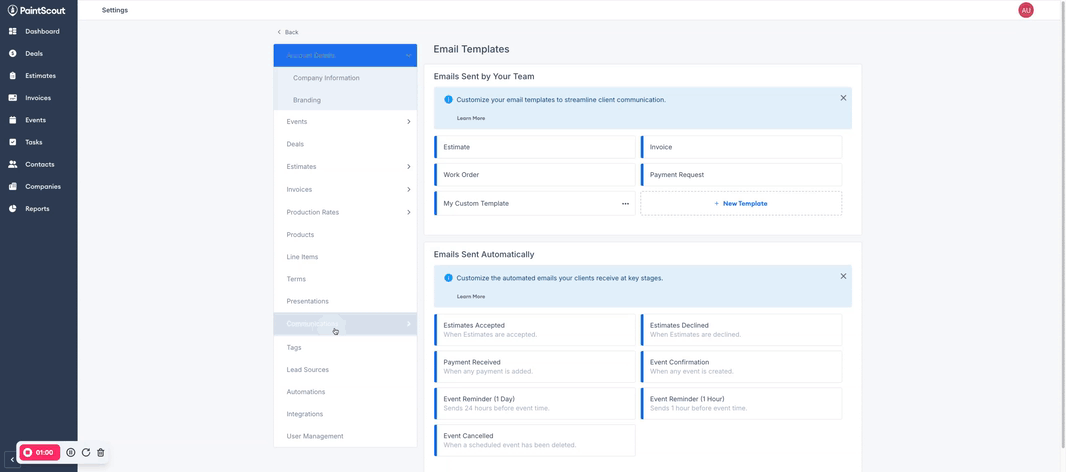Open the Payment Request email template
This screenshot has height=472, width=1066.
pos(741,175)
